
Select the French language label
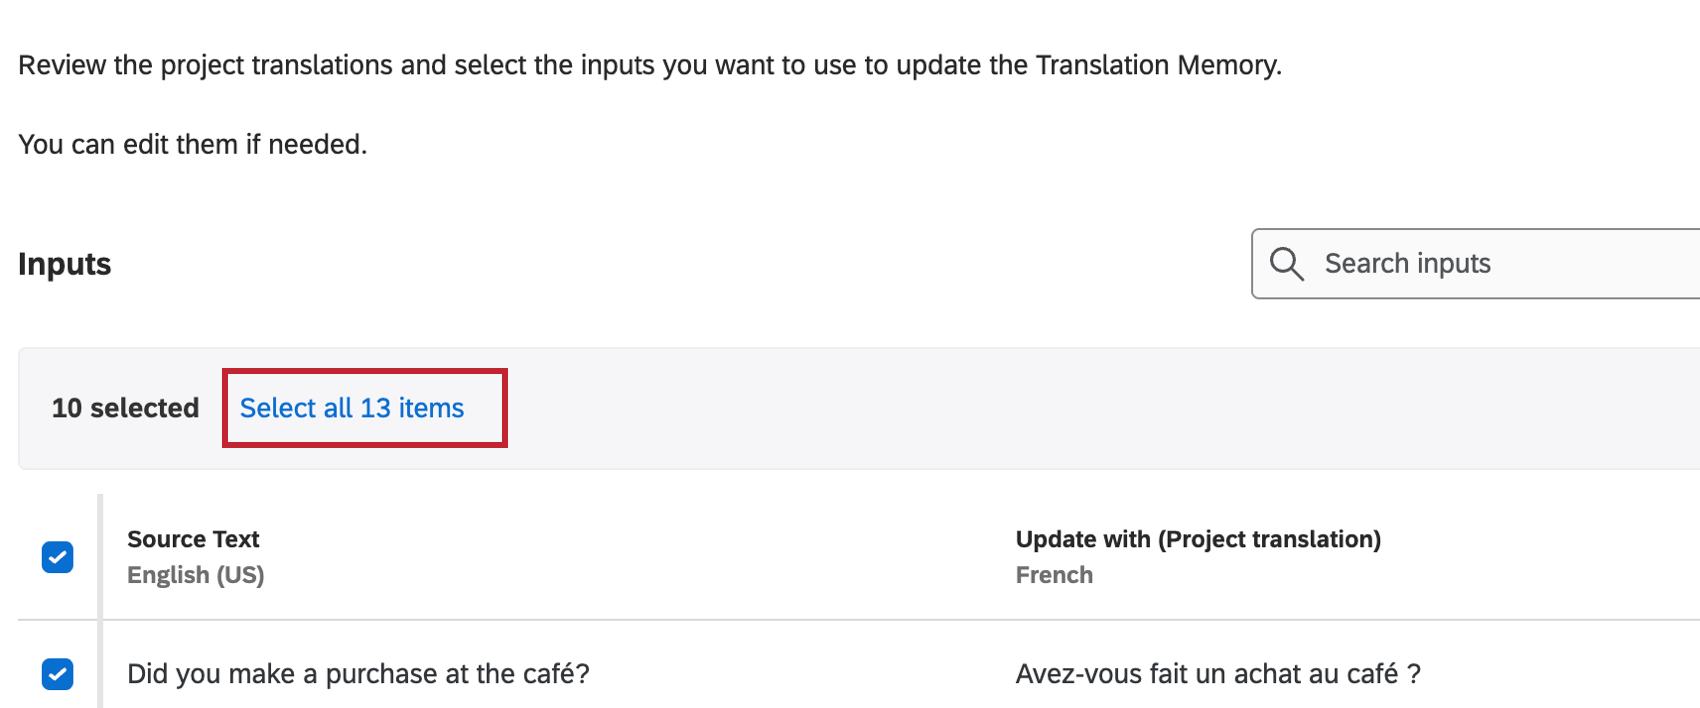pyautogui.click(x=1054, y=575)
